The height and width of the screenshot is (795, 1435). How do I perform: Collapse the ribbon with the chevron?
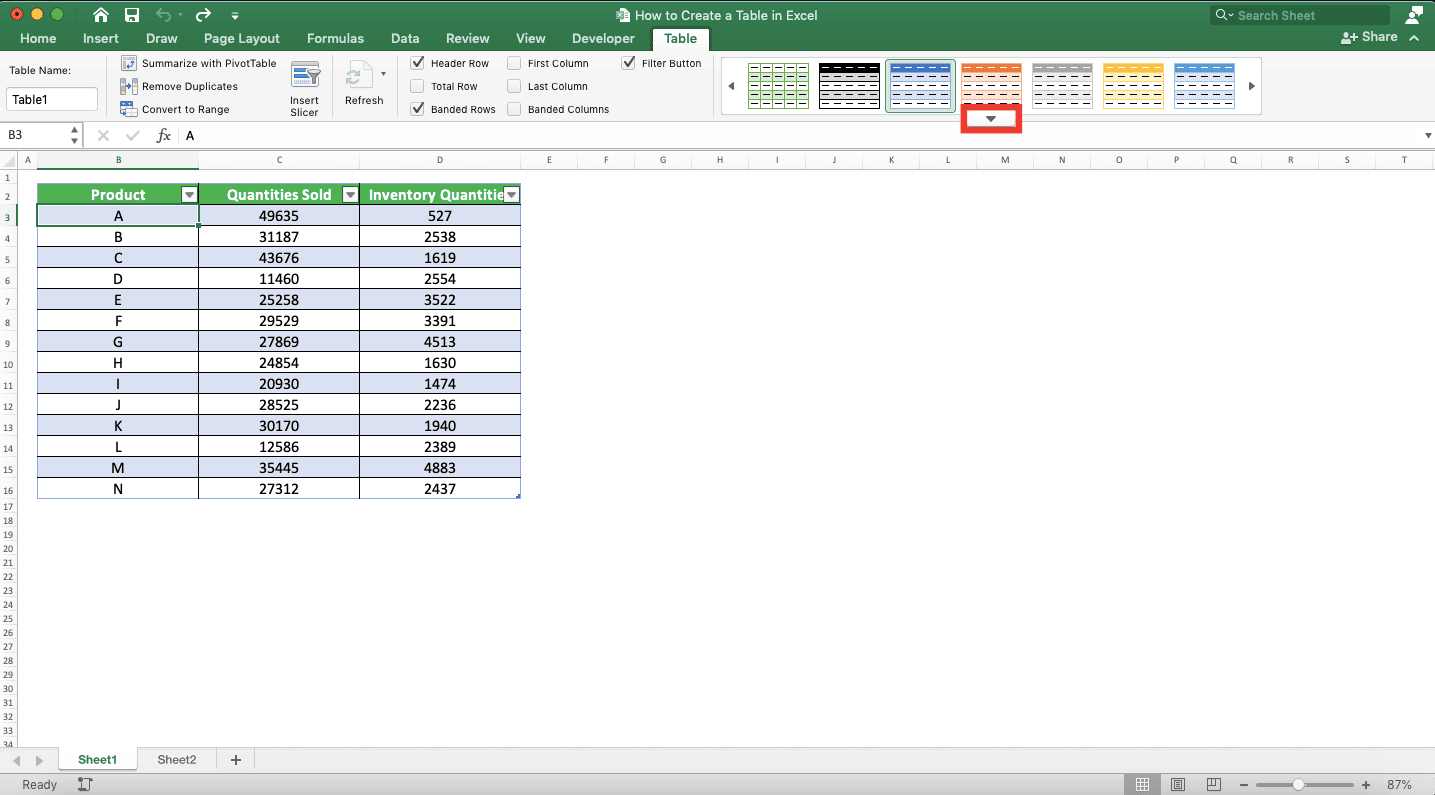[x=1414, y=38]
